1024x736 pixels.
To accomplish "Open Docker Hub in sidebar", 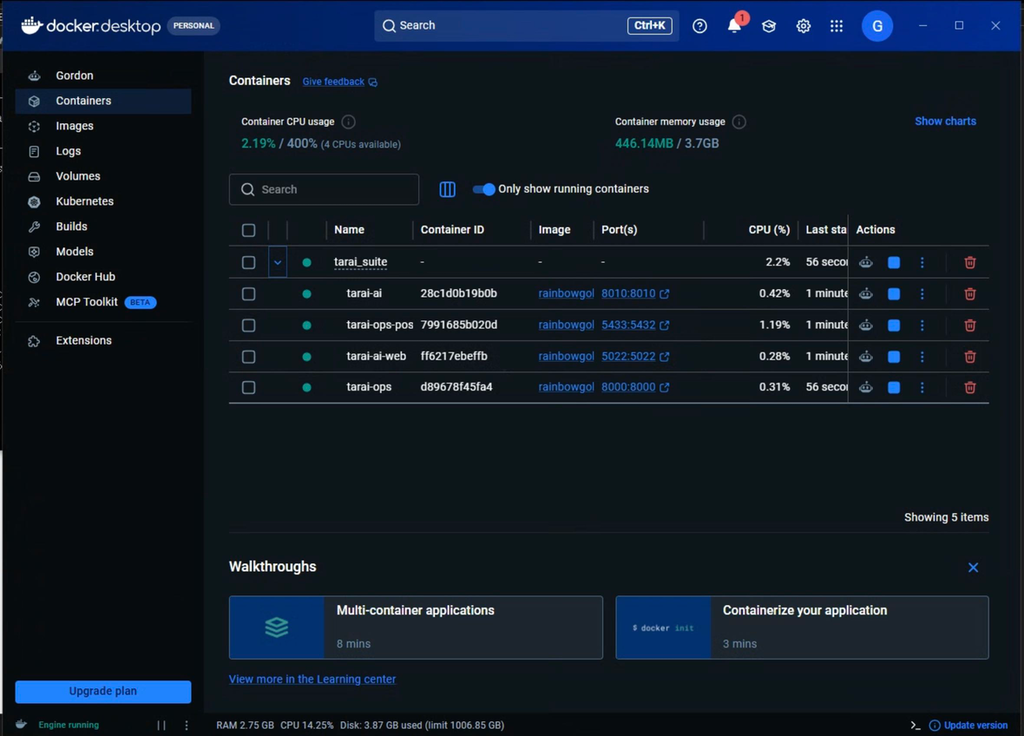I will (103, 277).
